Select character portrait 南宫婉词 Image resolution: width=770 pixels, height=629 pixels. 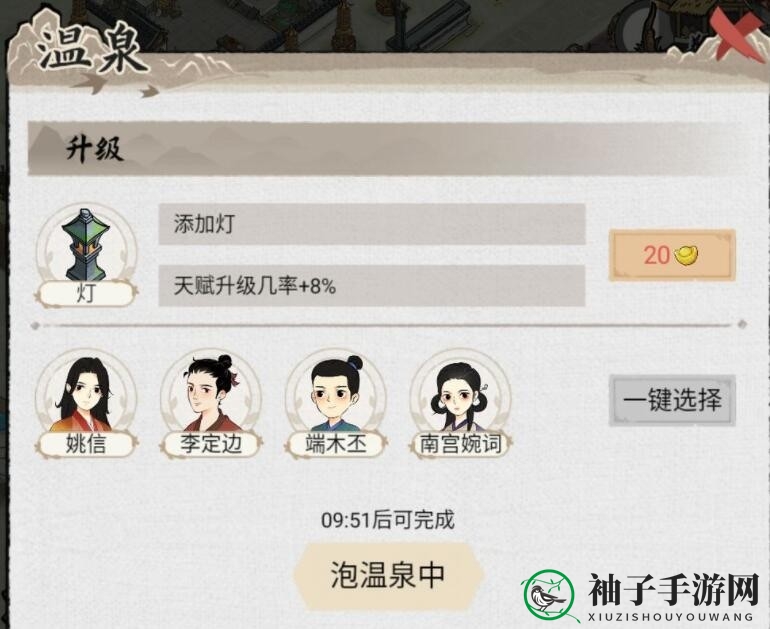pyautogui.click(x=460, y=396)
